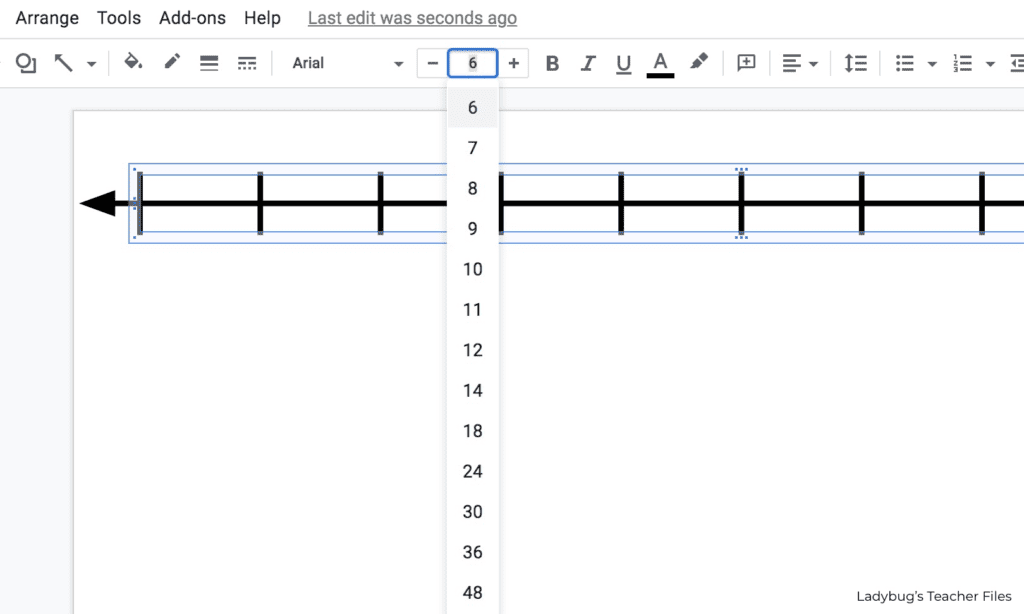The height and width of the screenshot is (614, 1024).
Task: Expand the bulleted list dropdown arrow
Action: pyautogui.click(x=932, y=64)
